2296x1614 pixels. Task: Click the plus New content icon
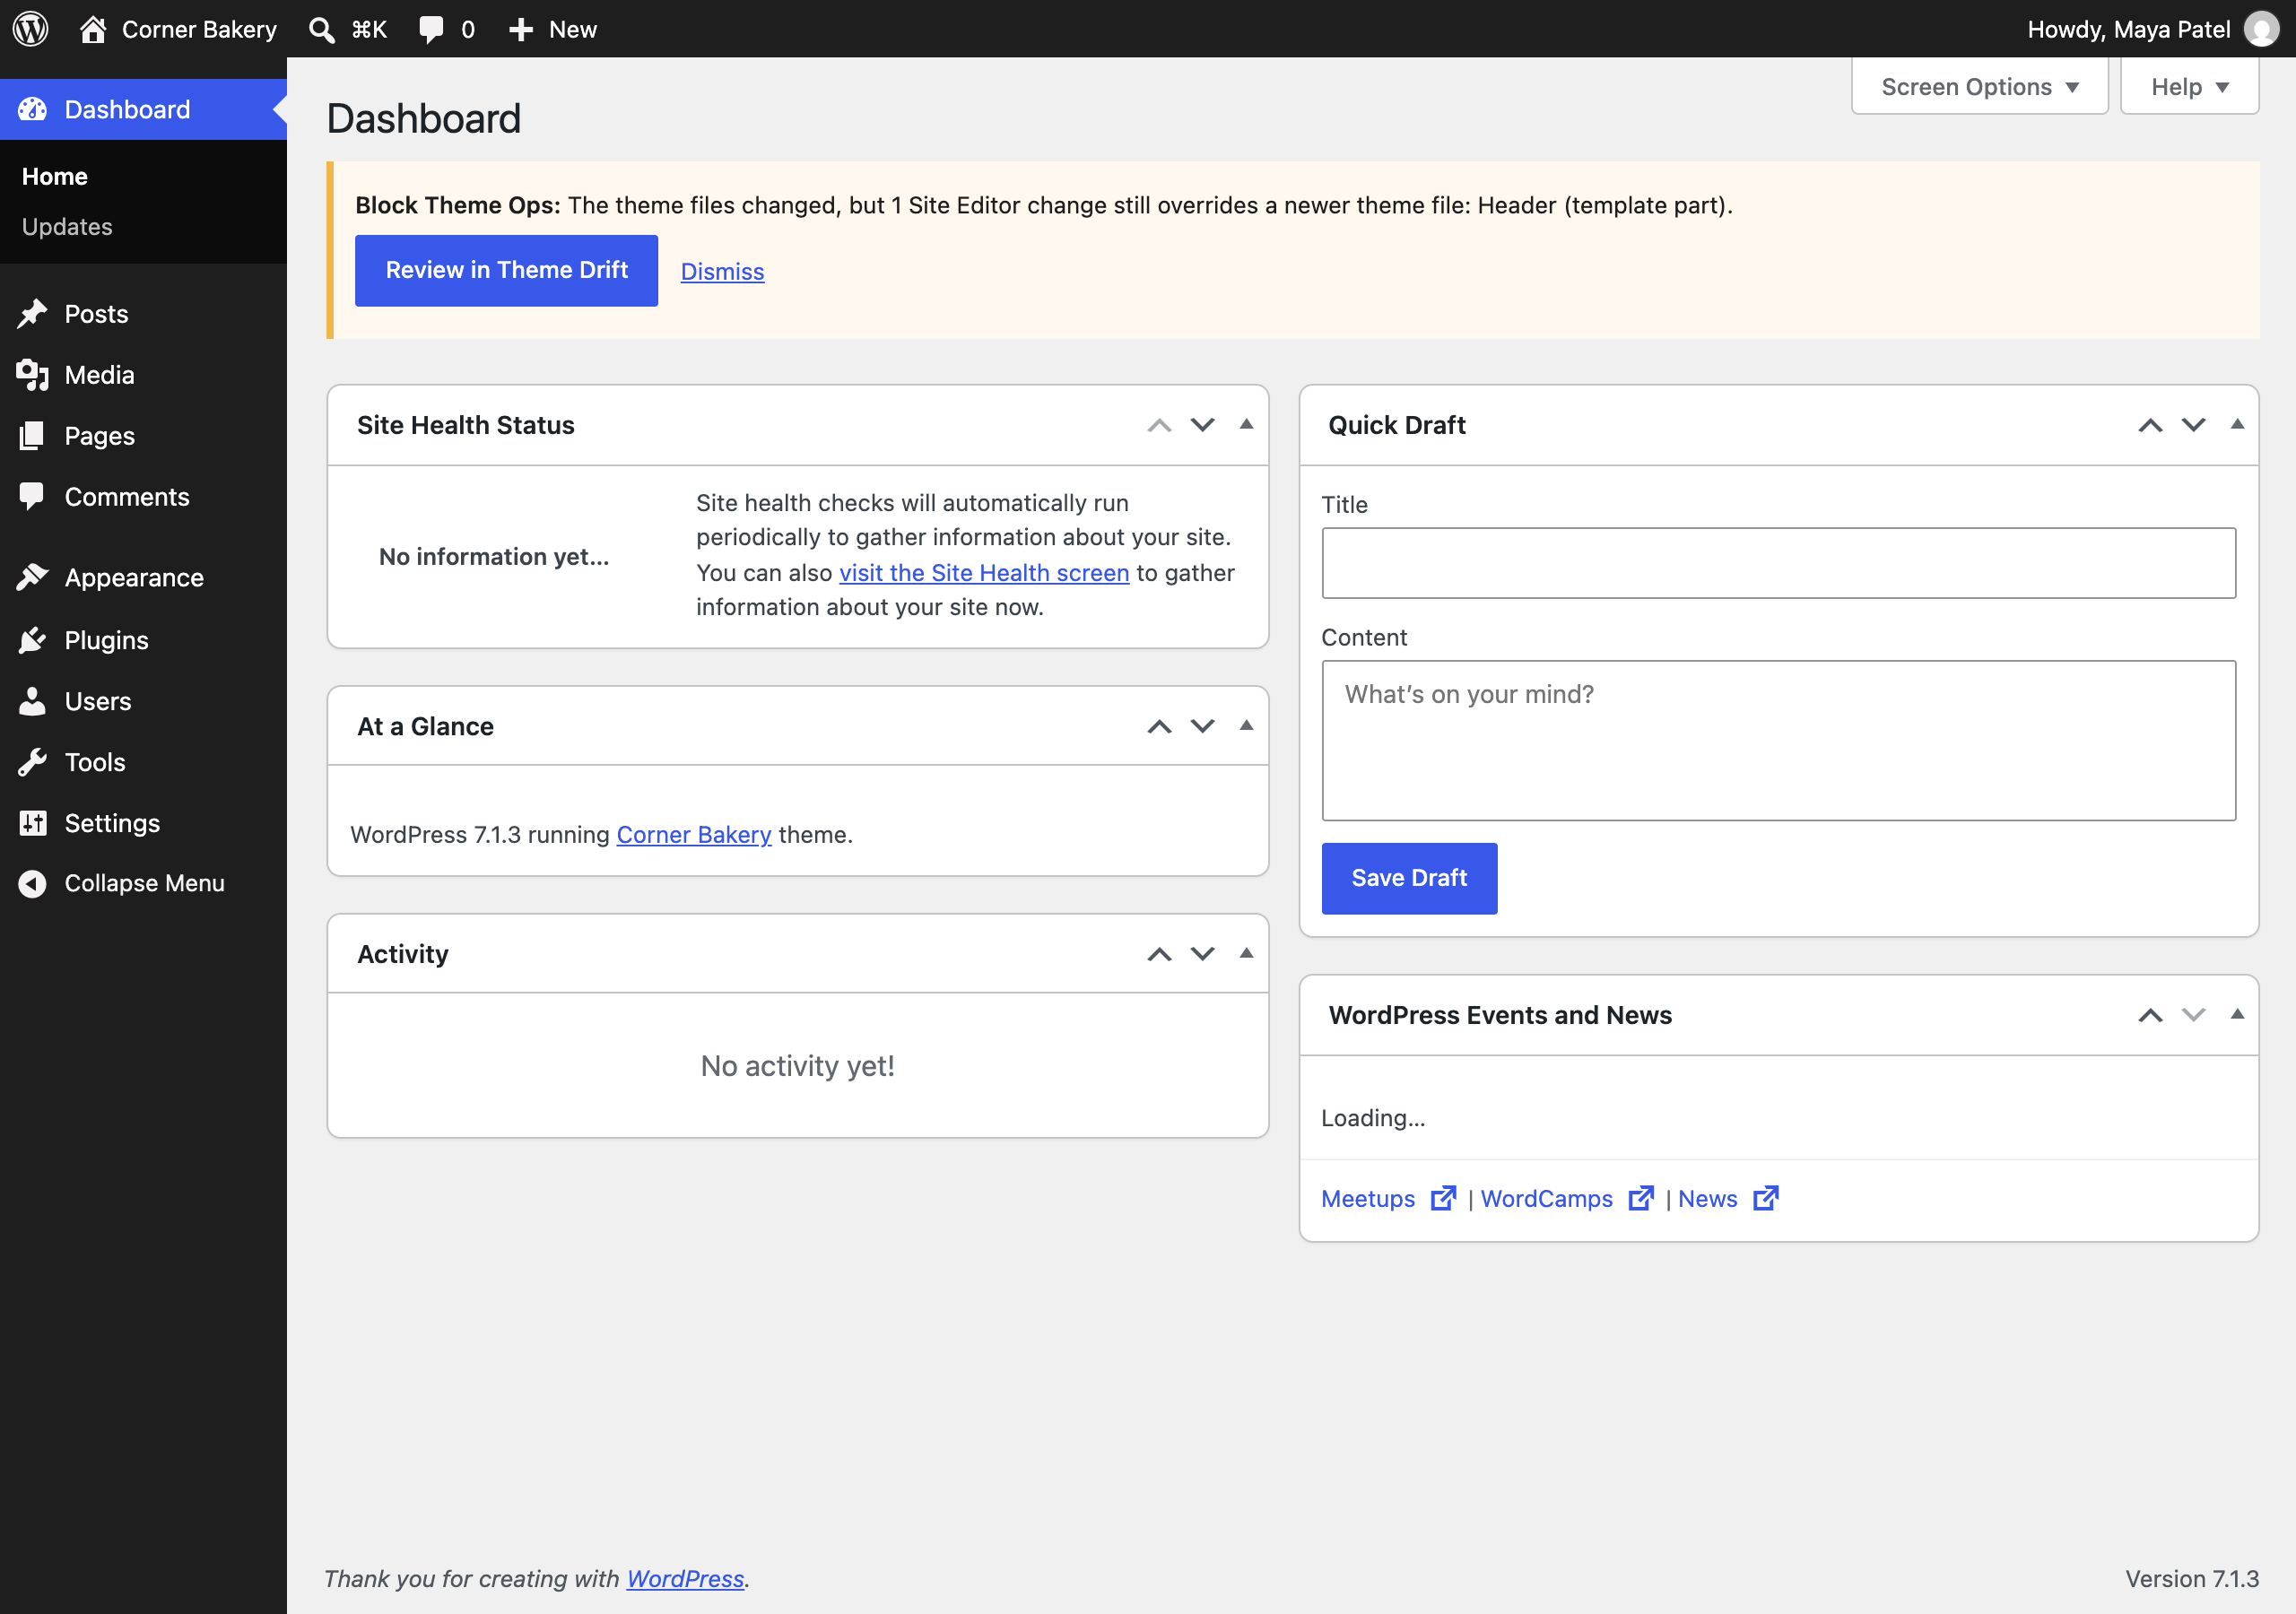[x=520, y=29]
